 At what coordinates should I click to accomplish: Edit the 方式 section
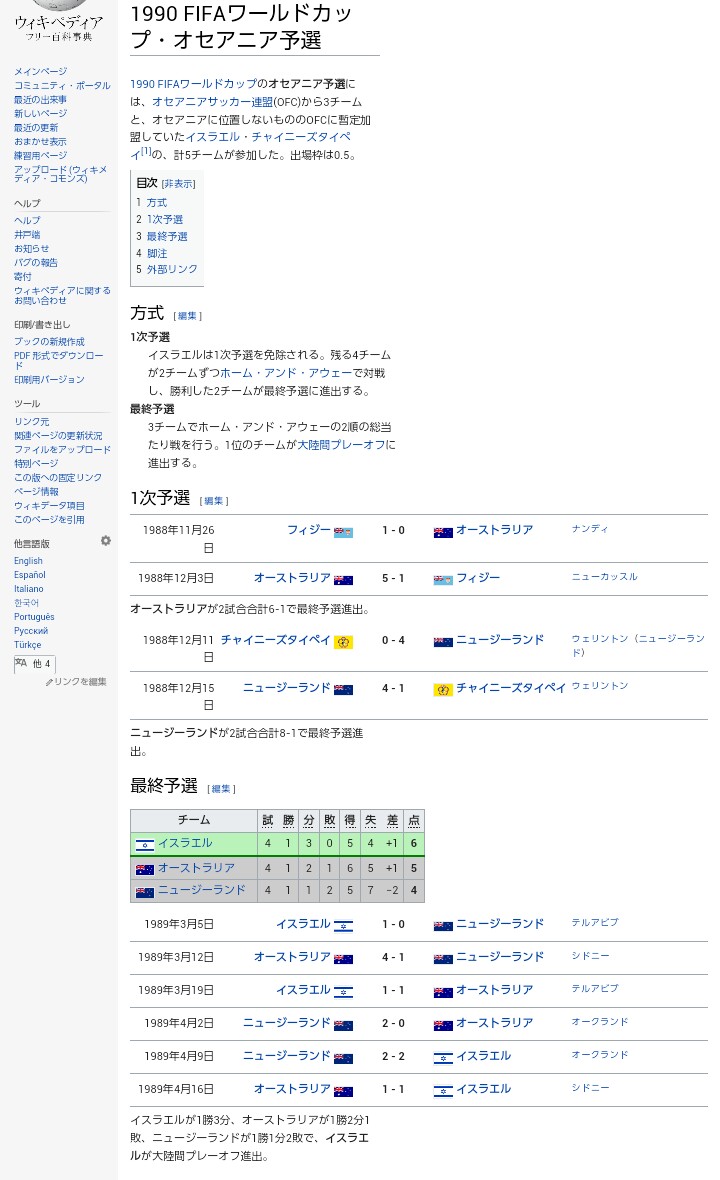pyautogui.click(x=187, y=316)
